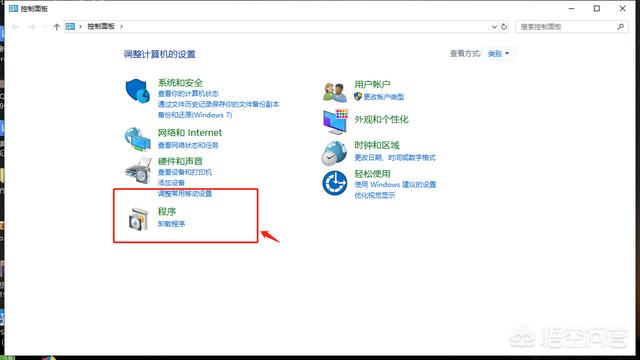Open the 程序 disc box icon

point(138,219)
